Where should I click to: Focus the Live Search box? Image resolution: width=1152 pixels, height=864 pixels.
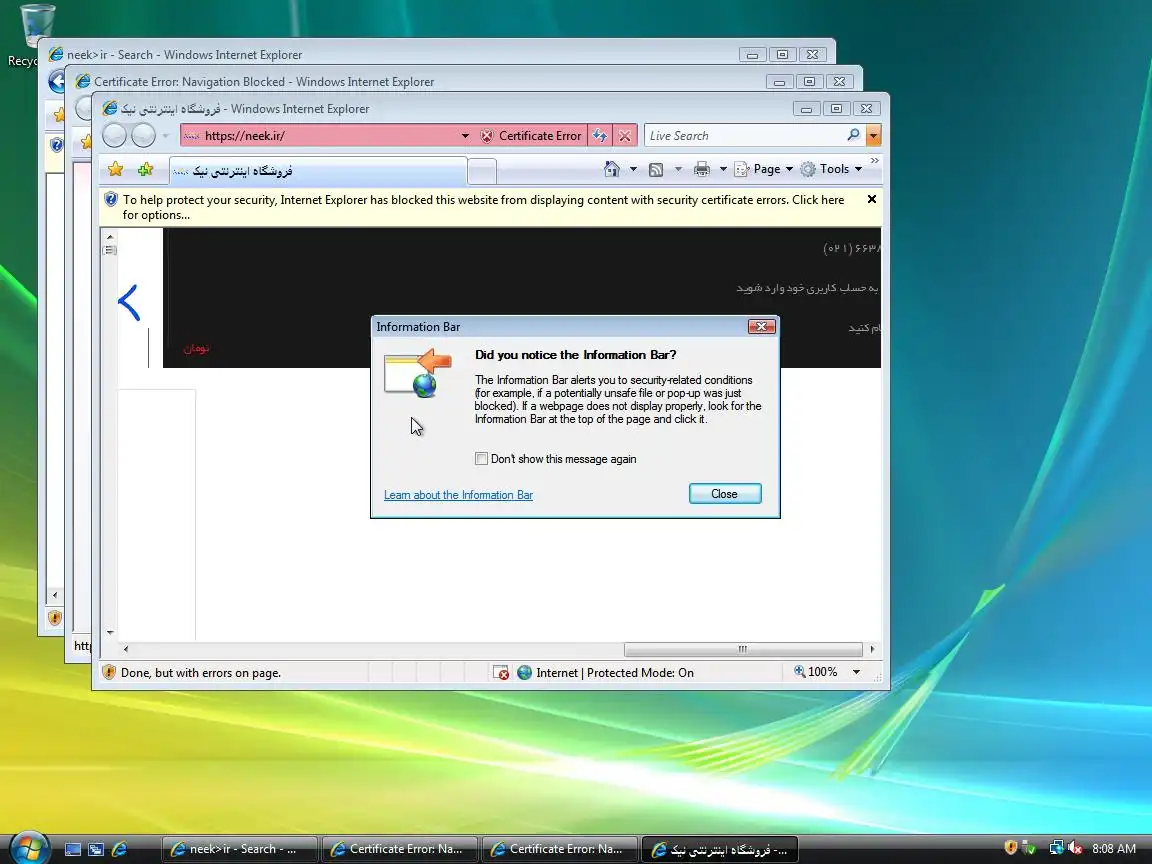(x=744, y=135)
